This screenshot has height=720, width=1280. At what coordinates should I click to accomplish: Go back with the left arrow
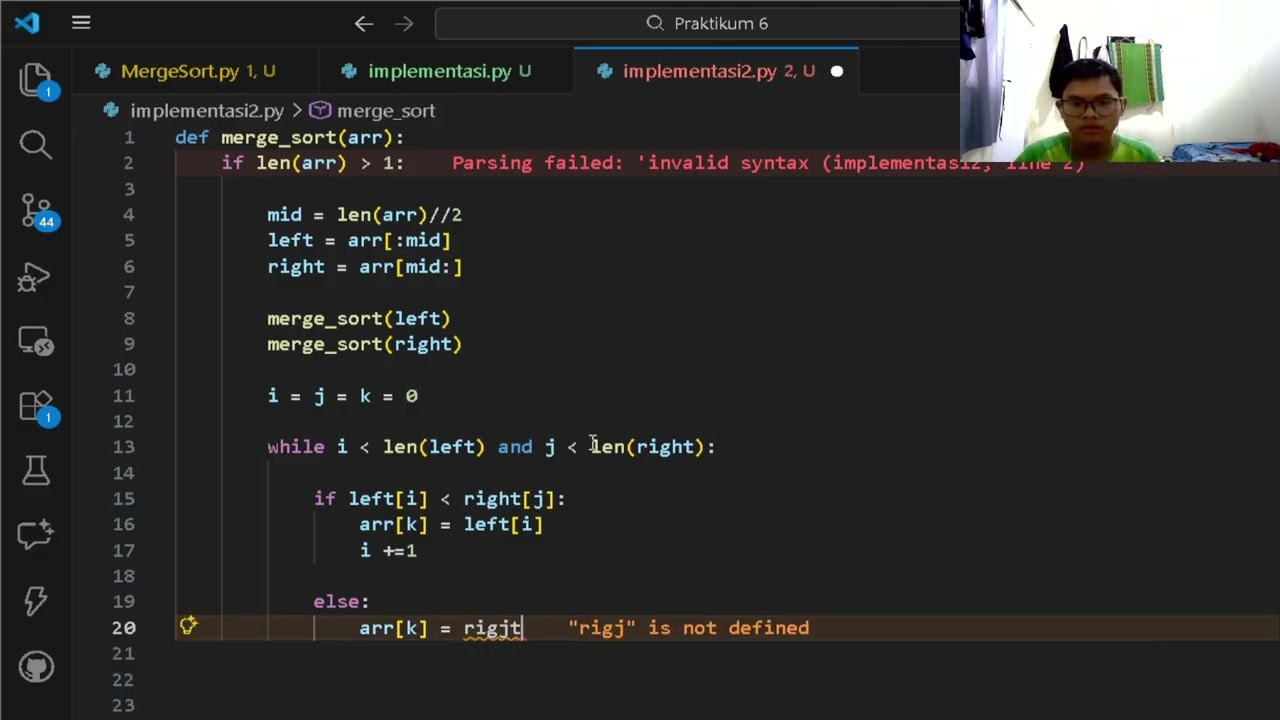(364, 23)
